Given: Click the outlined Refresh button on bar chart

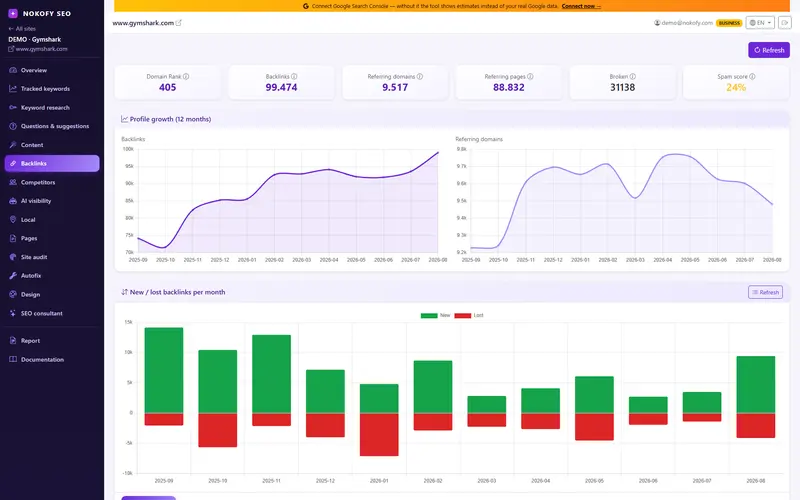Looking at the screenshot, I should point(765,292).
